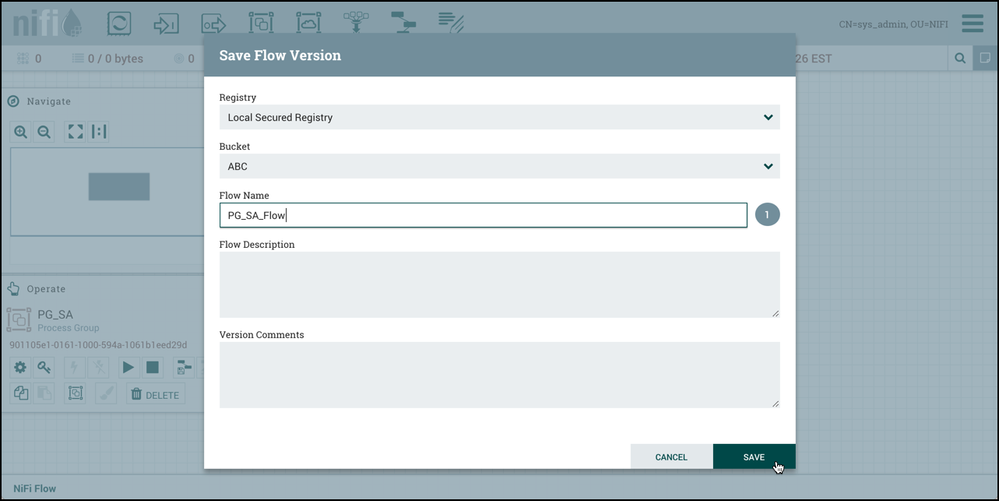Zoom out using Navigate panel
The image size is (999, 501).
[44, 132]
